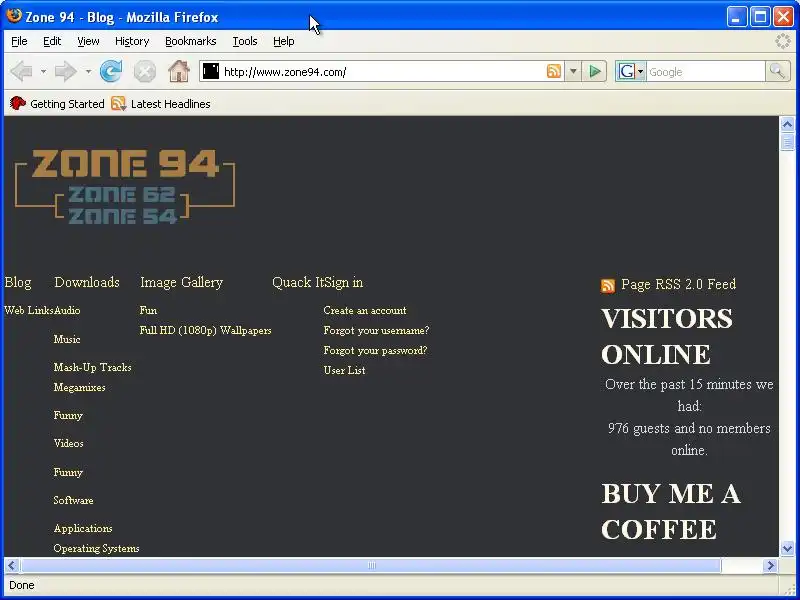Open the File menu
This screenshot has width=800, height=600.
tap(19, 41)
